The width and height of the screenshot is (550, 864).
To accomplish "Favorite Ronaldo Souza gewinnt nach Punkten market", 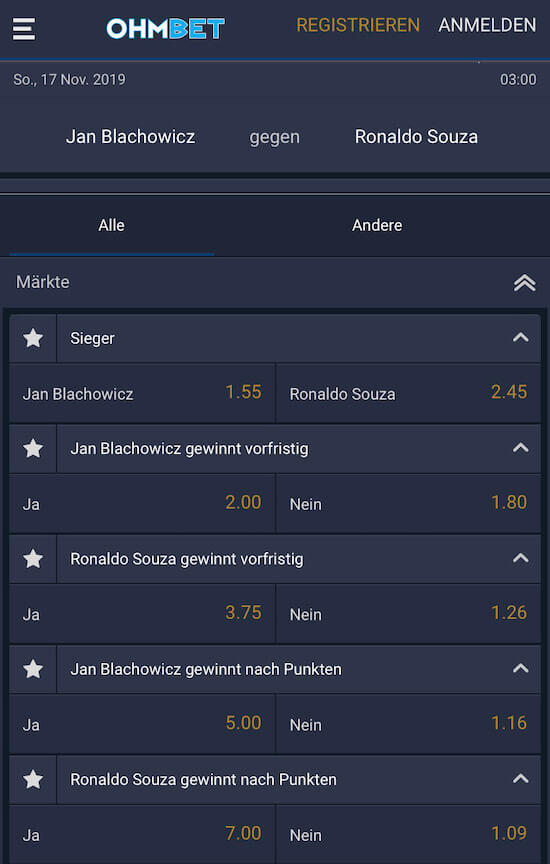I will pyautogui.click(x=33, y=779).
